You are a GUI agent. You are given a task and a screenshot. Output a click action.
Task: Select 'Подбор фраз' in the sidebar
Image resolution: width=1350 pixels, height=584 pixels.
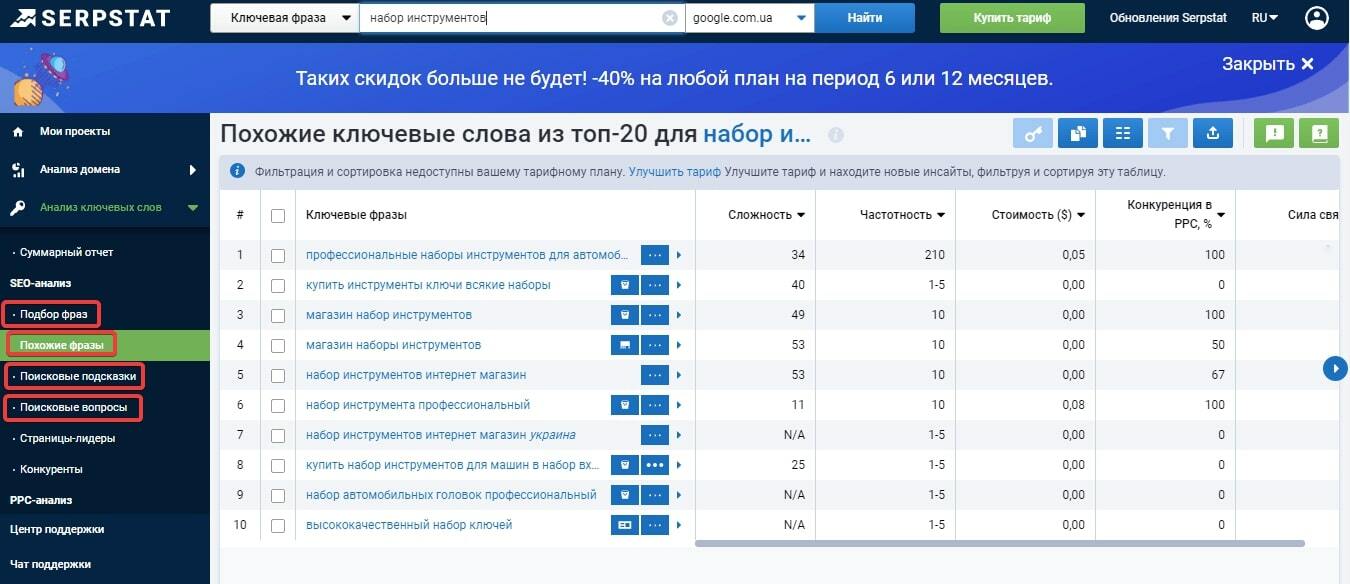tap(54, 315)
